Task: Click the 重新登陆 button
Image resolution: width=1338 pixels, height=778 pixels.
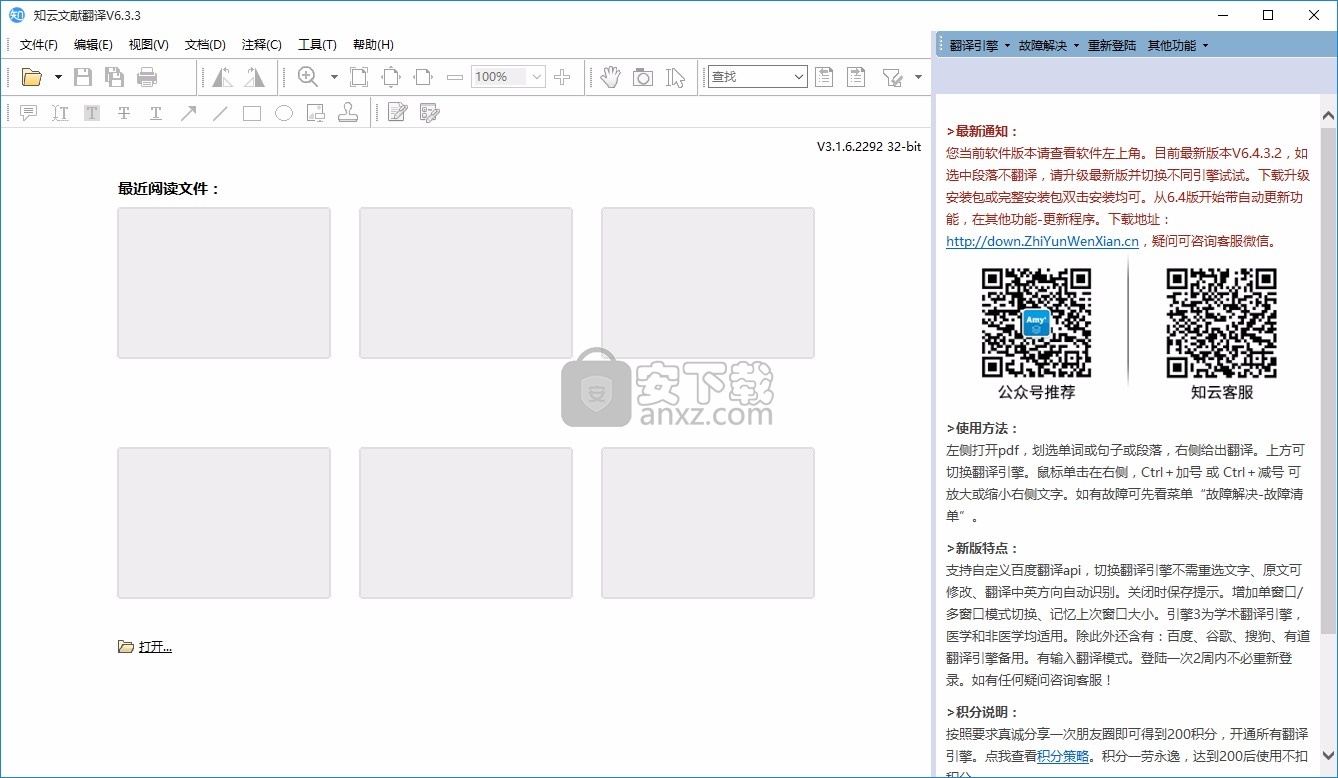Action: pyautogui.click(x=1112, y=45)
